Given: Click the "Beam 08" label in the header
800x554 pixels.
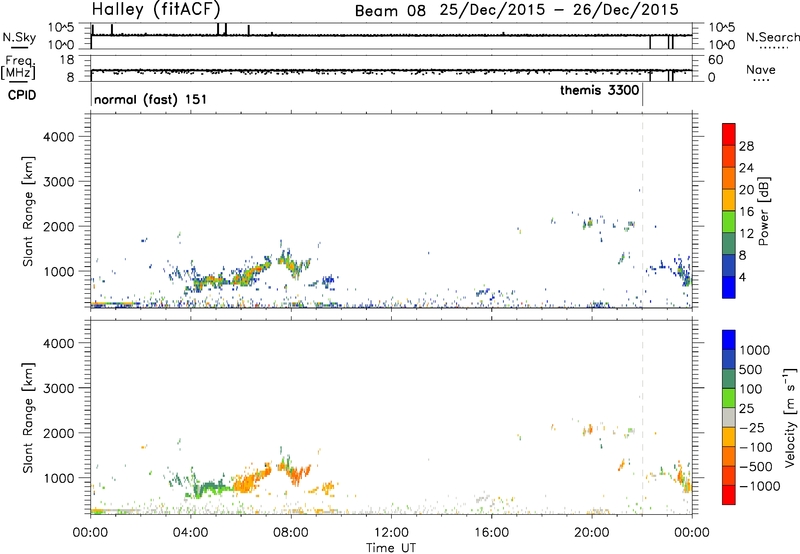Looking at the screenshot, I should 390,10.
